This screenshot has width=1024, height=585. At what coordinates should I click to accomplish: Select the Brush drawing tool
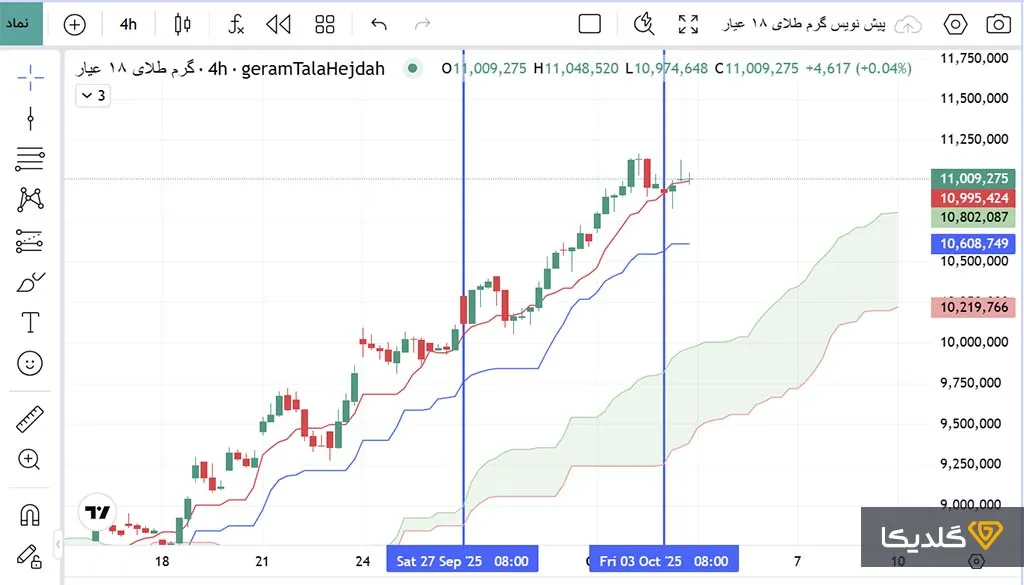click(30, 282)
